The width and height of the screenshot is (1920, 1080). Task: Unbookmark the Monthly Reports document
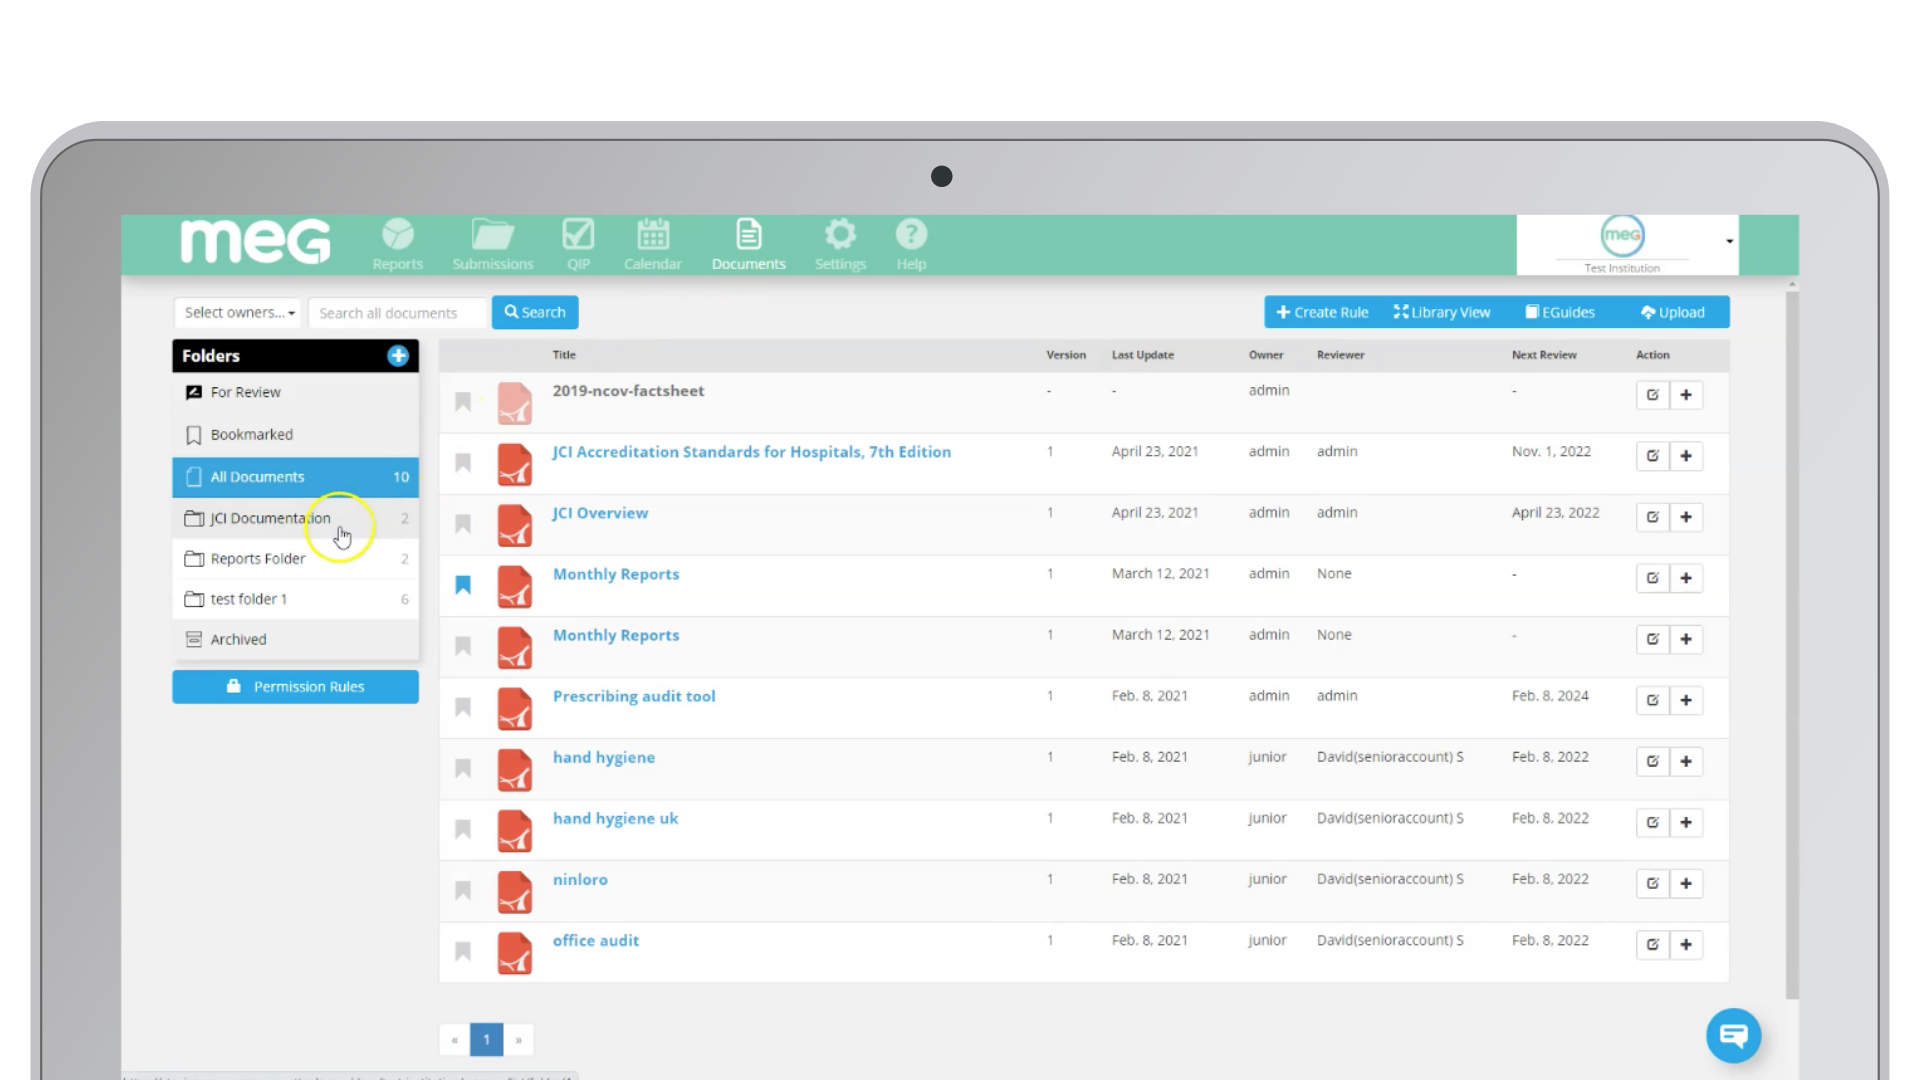pyautogui.click(x=463, y=585)
